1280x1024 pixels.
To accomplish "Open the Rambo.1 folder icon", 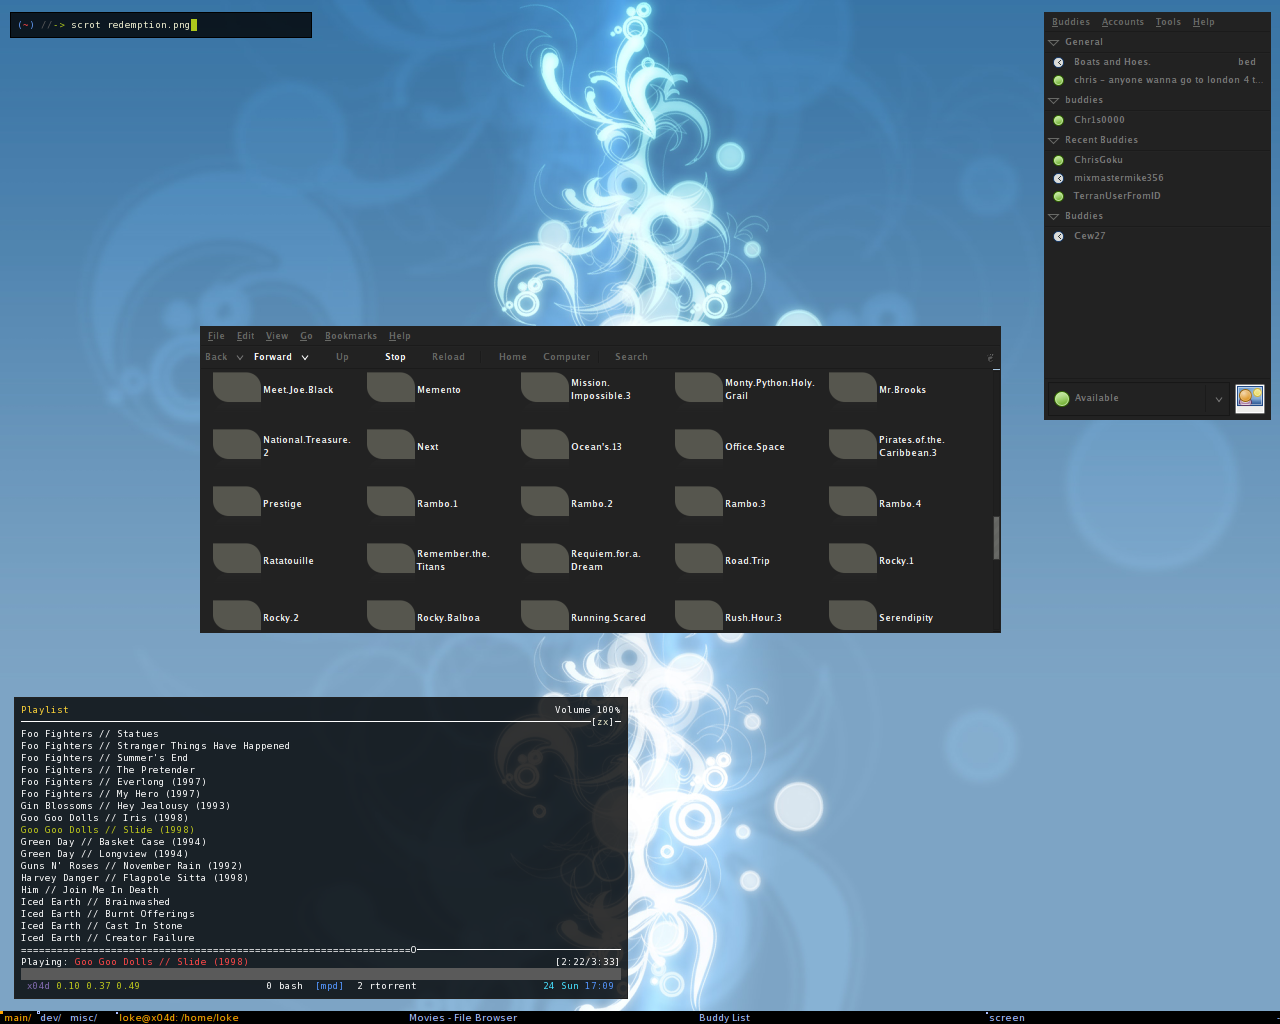I will coord(391,502).
